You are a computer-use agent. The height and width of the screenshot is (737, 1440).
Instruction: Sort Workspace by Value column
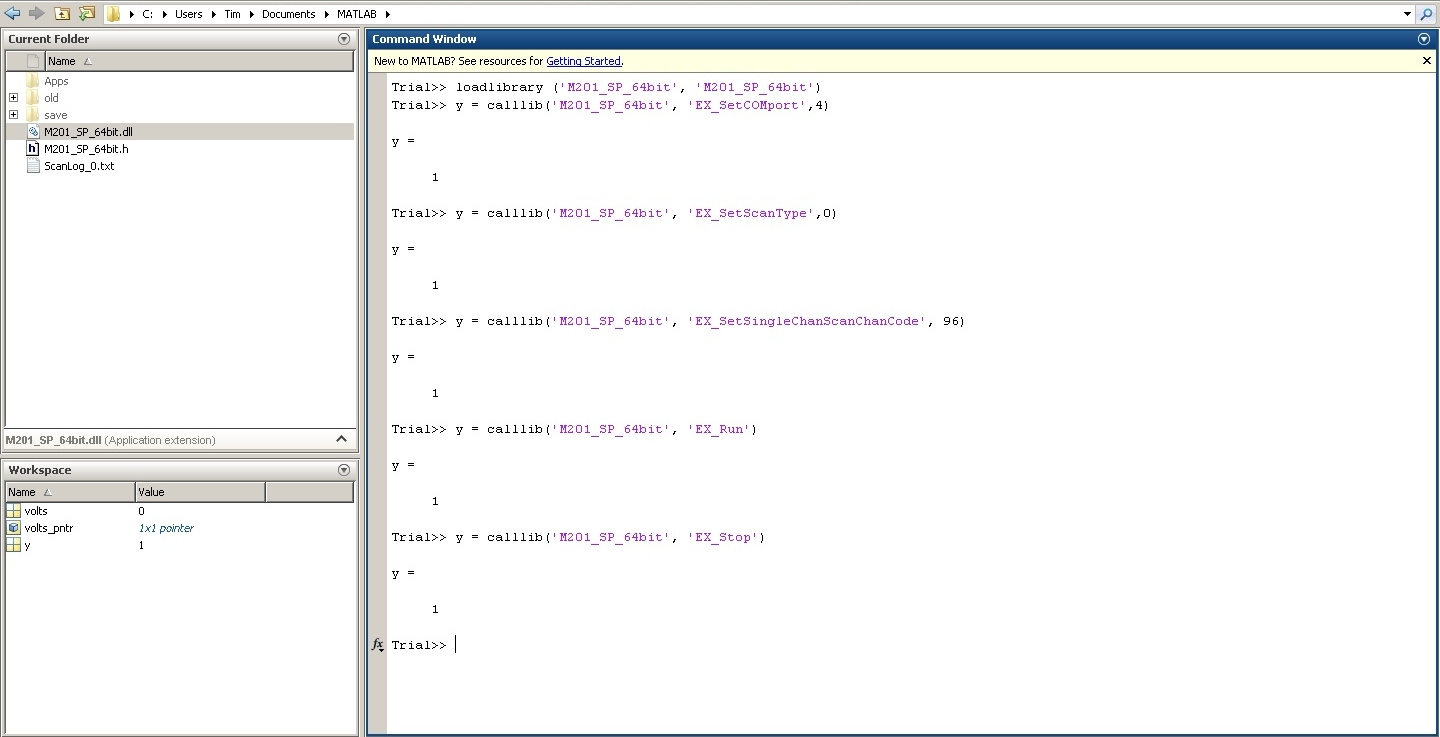click(x=200, y=492)
